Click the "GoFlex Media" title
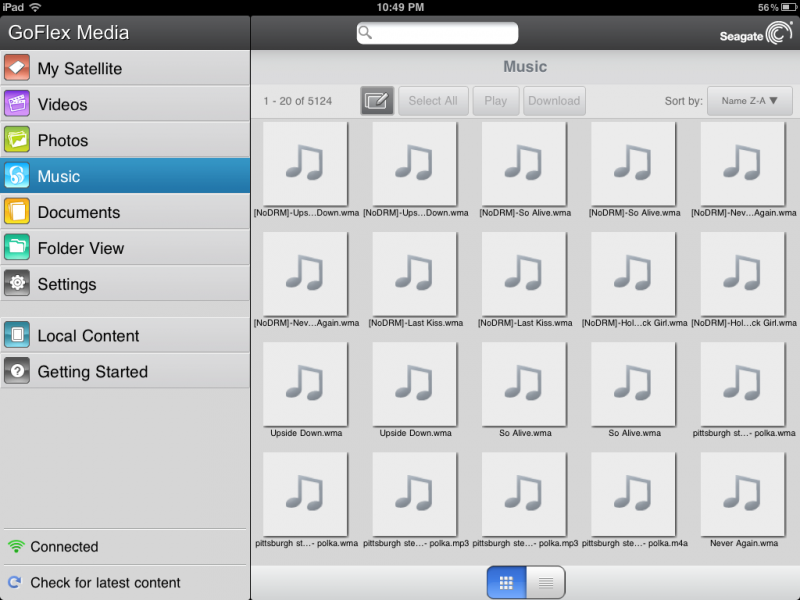800x600 pixels. coord(69,33)
